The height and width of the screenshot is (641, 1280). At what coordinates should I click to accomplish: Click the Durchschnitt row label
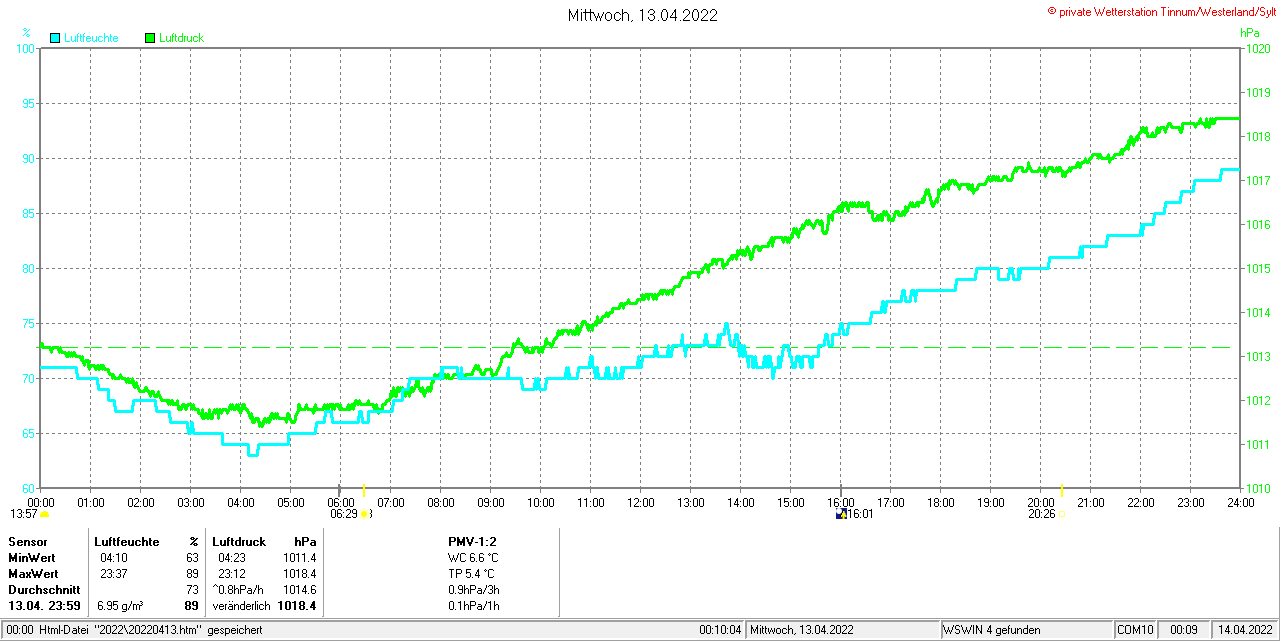pyautogui.click(x=44, y=590)
